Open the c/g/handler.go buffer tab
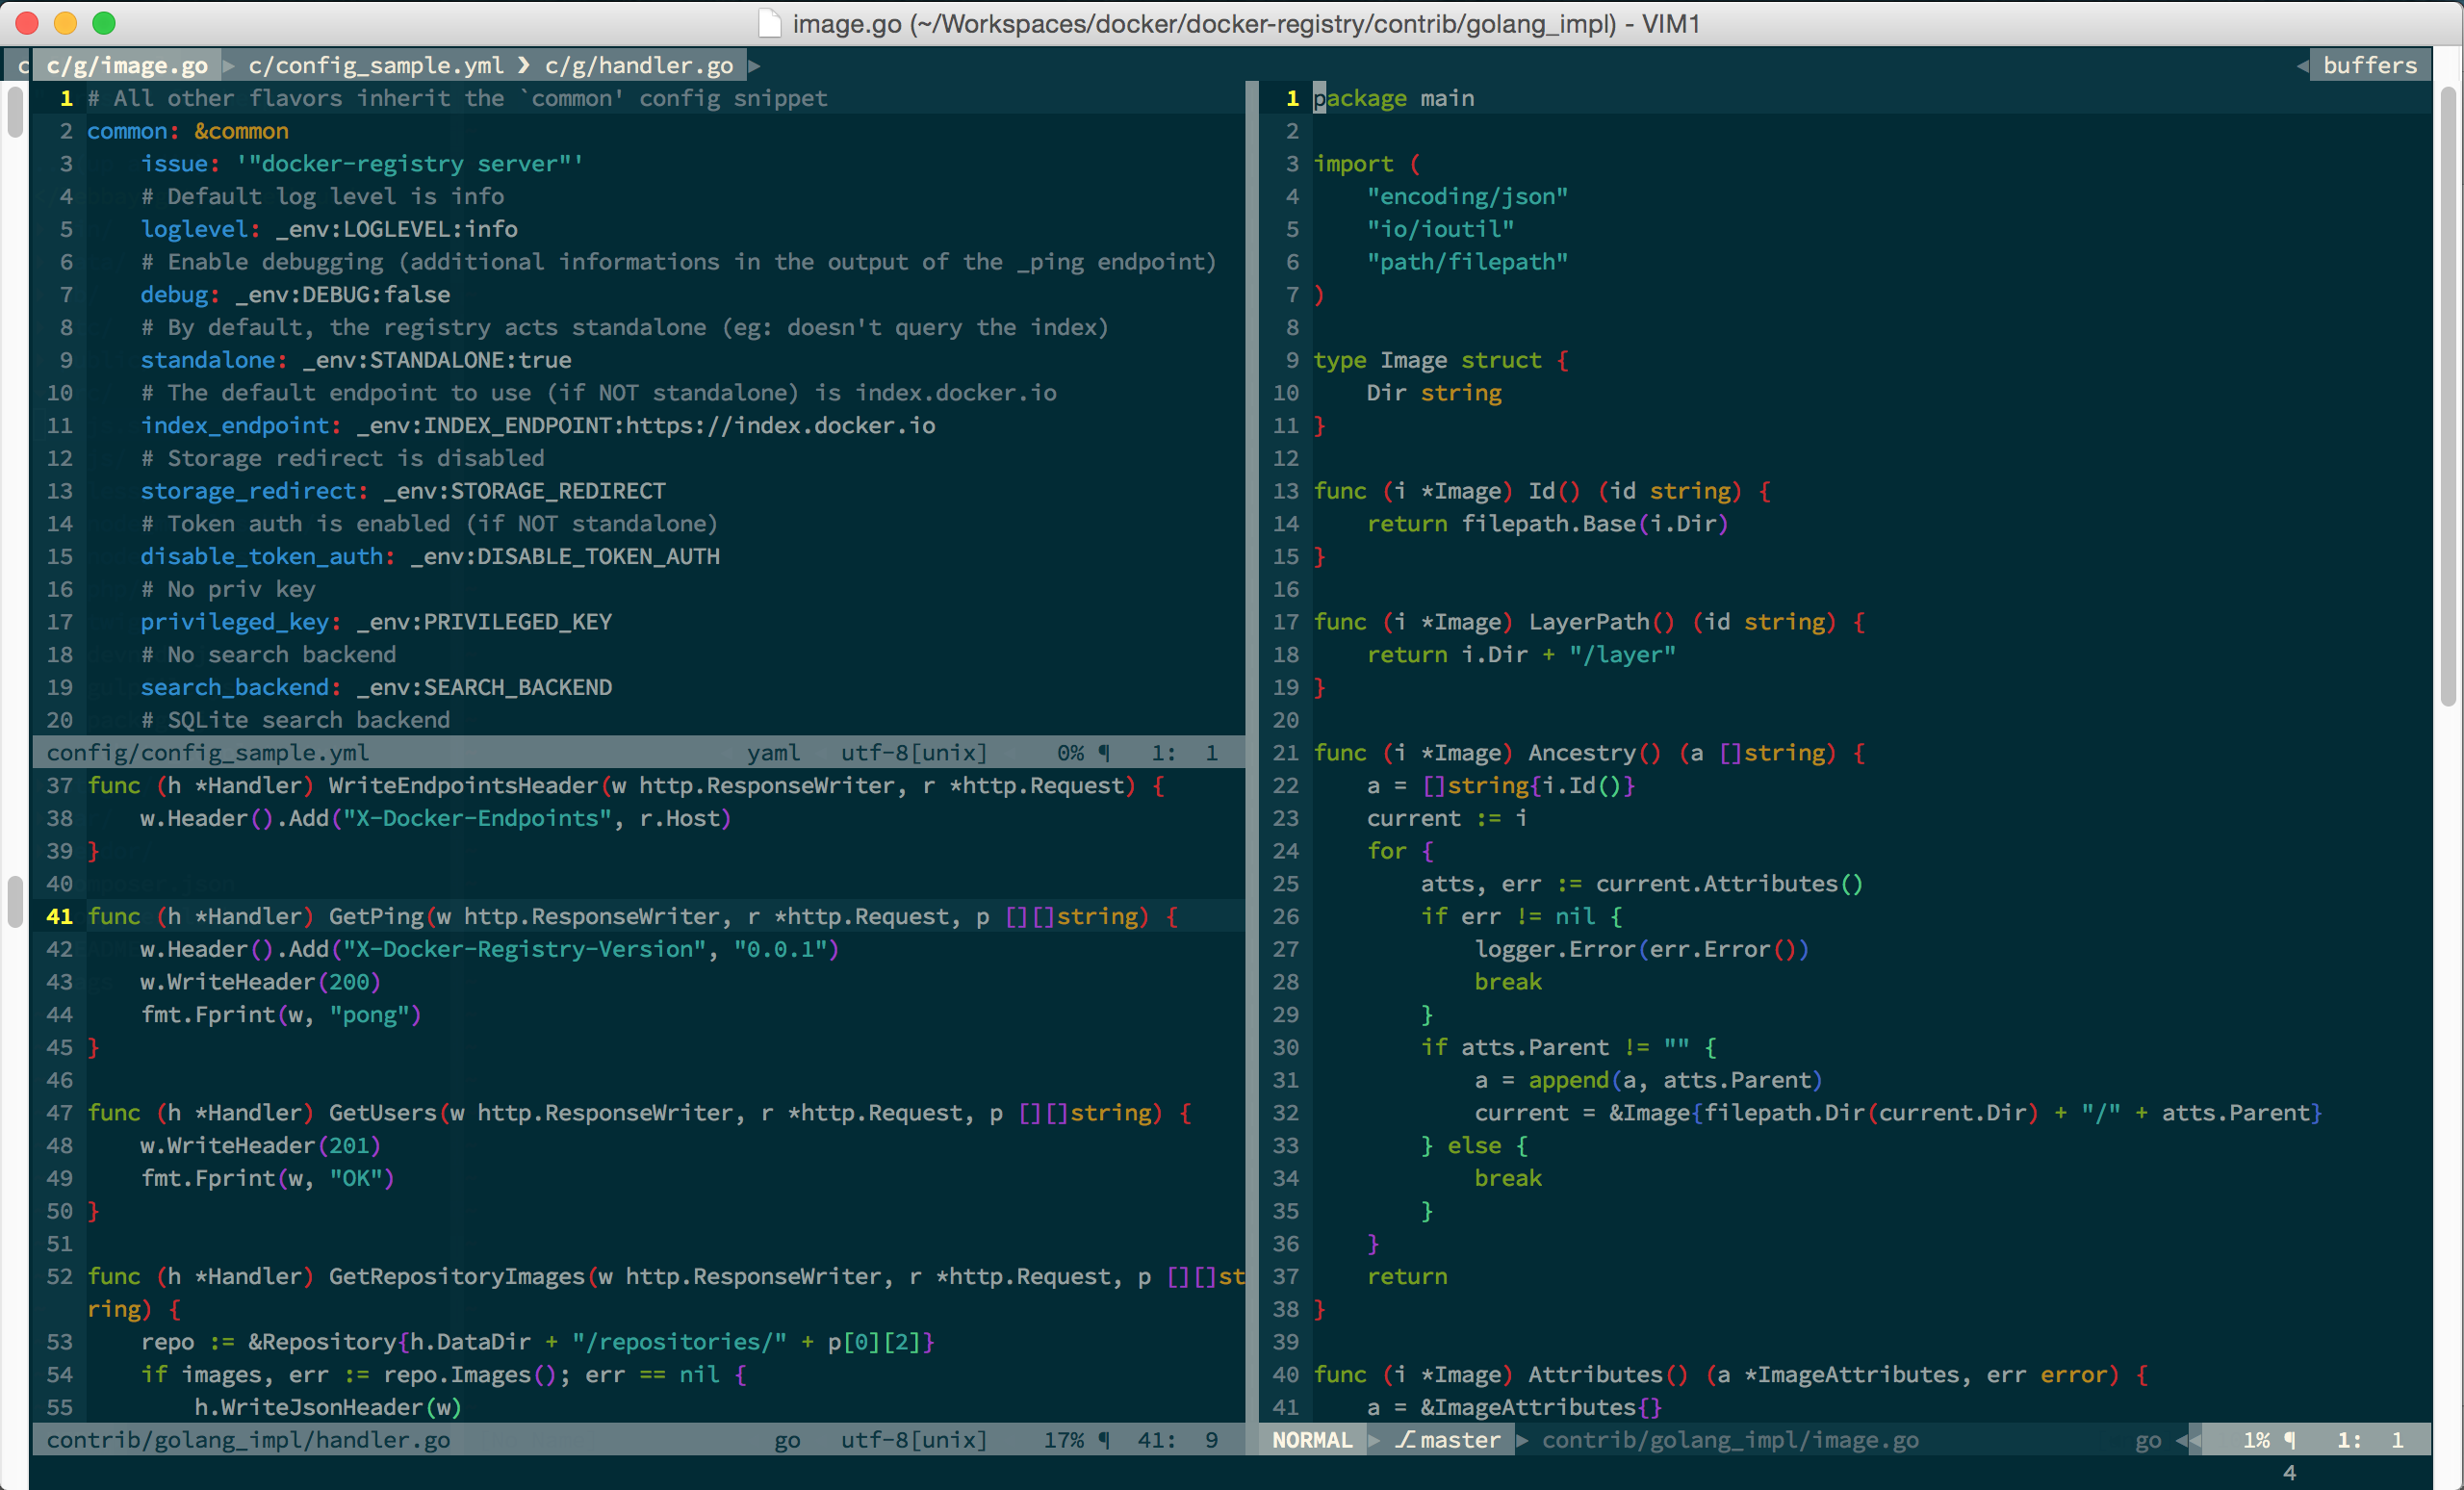Screen dimensions: 2464x1490 tap(639, 66)
